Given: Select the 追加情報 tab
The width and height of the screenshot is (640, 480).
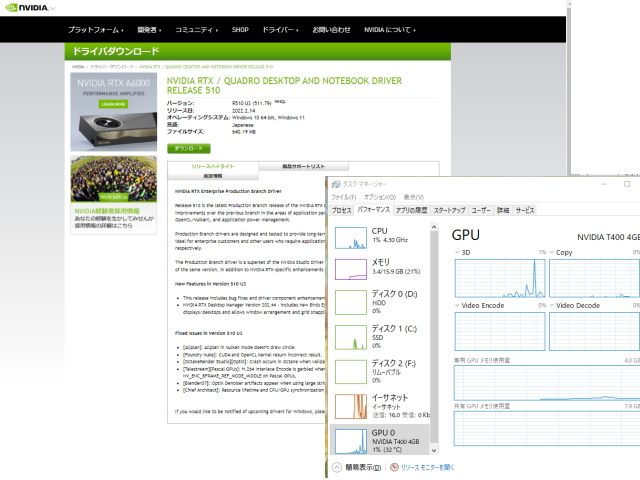Looking at the screenshot, I should click(213, 176).
